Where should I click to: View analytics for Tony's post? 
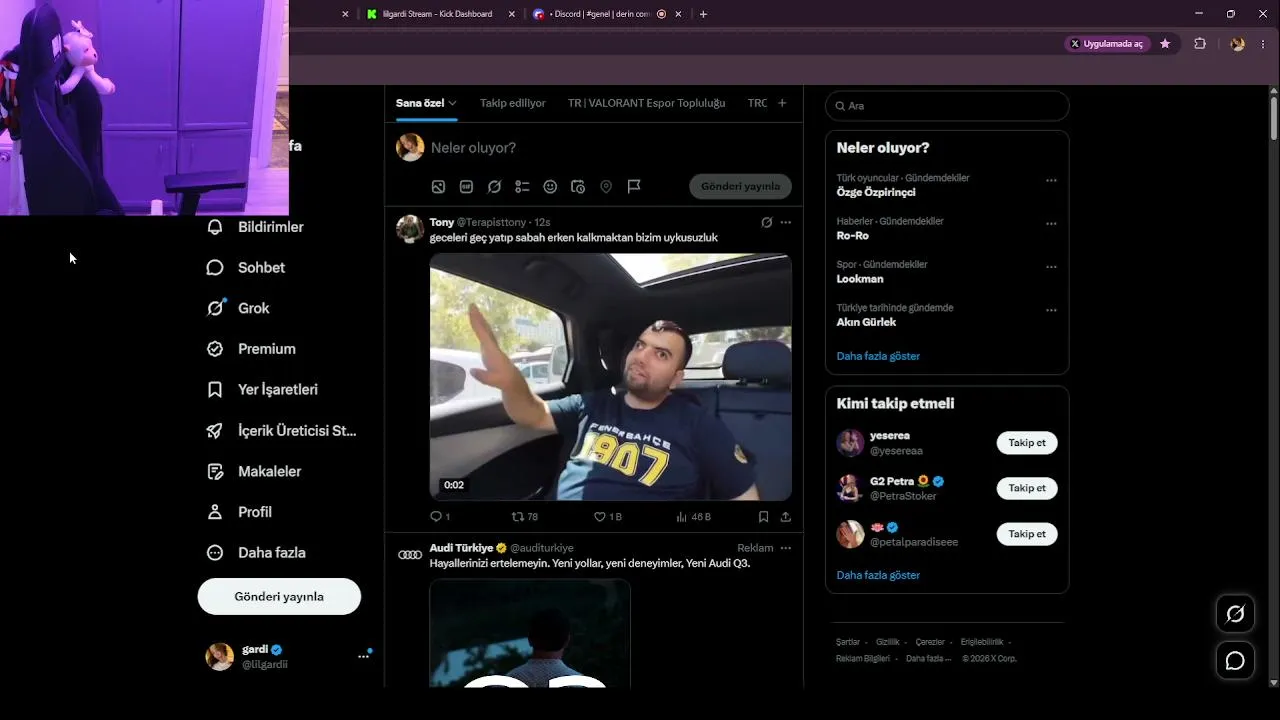click(x=682, y=517)
